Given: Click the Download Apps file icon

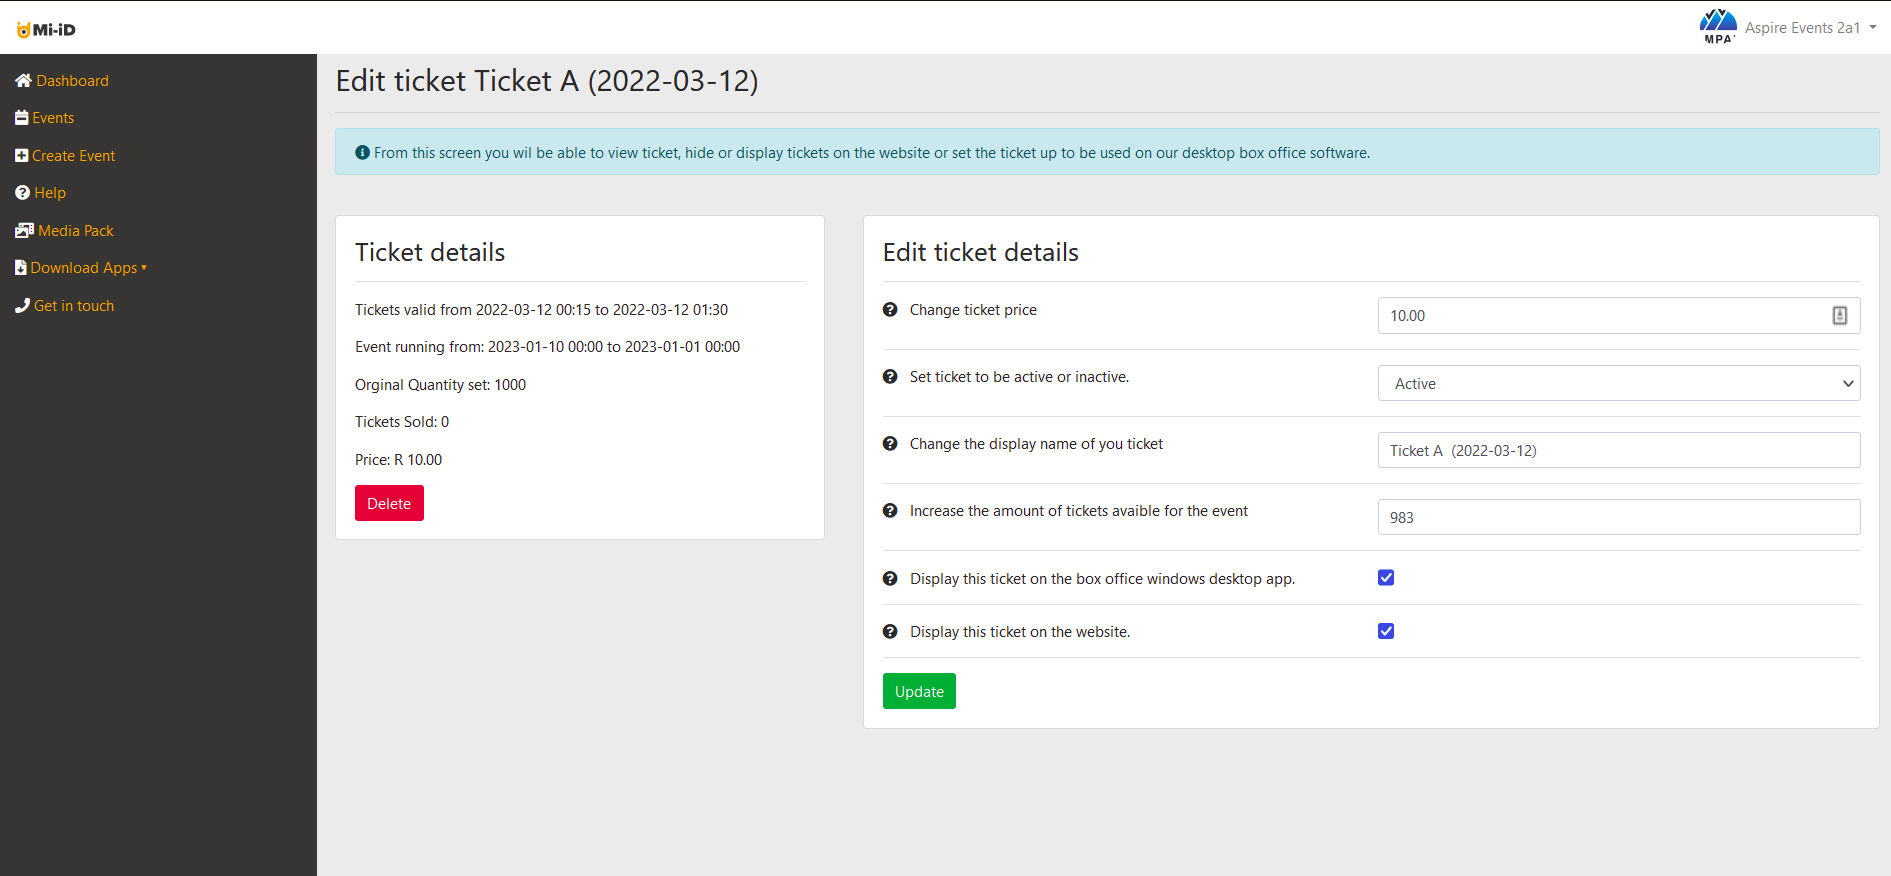Looking at the screenshot, I should coord(20,267).
